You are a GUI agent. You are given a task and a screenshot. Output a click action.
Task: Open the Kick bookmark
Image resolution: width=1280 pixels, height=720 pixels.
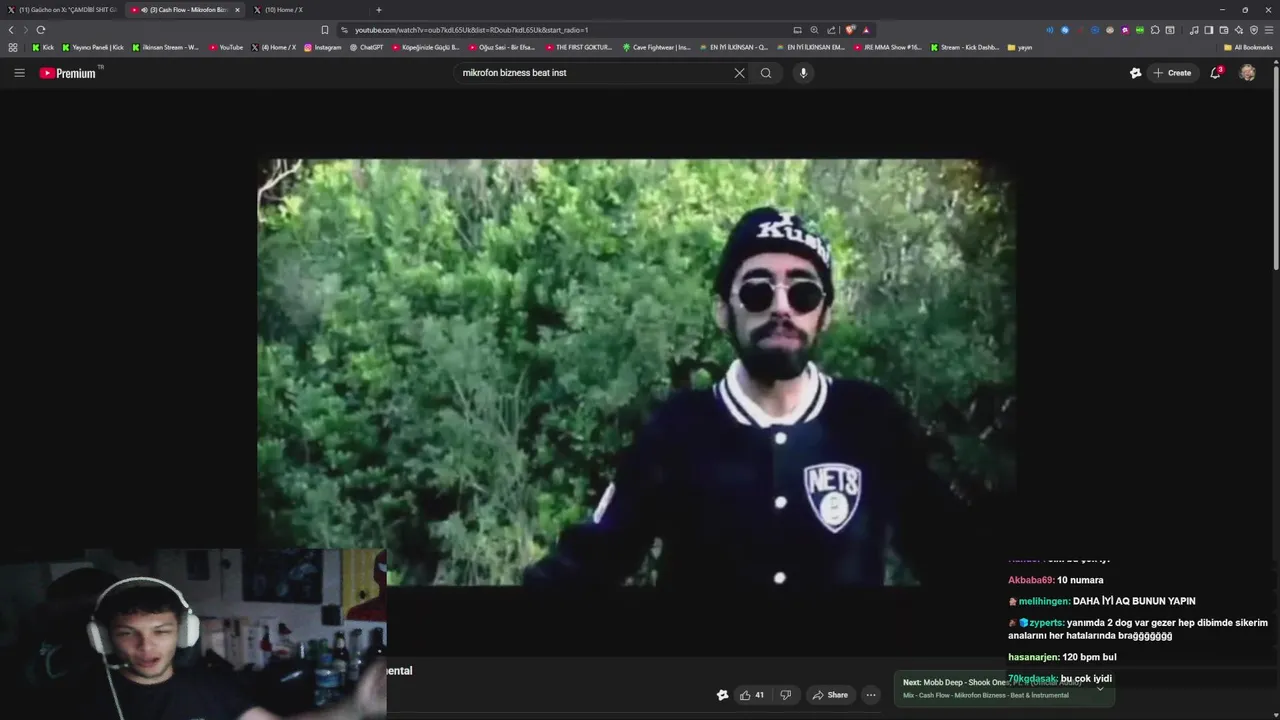tap(43, 47)
